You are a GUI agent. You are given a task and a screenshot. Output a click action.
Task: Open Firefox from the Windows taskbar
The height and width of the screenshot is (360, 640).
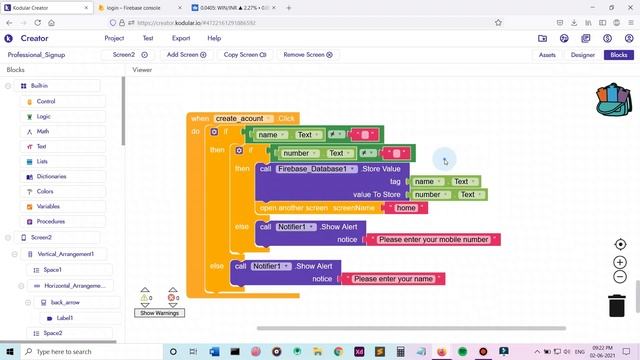click(x=442, y=351)
